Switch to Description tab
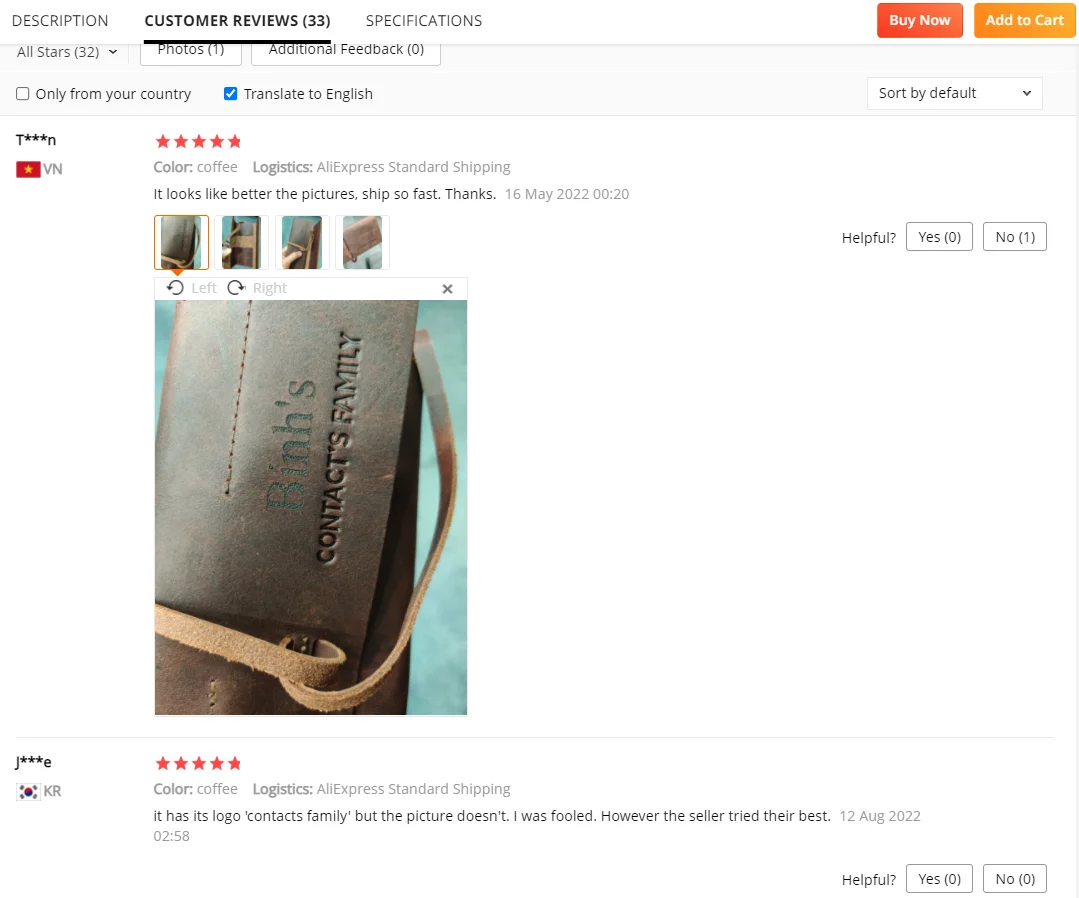This screenshot has width=1079, height=898. pyautogui.click(x=60, y=21)
